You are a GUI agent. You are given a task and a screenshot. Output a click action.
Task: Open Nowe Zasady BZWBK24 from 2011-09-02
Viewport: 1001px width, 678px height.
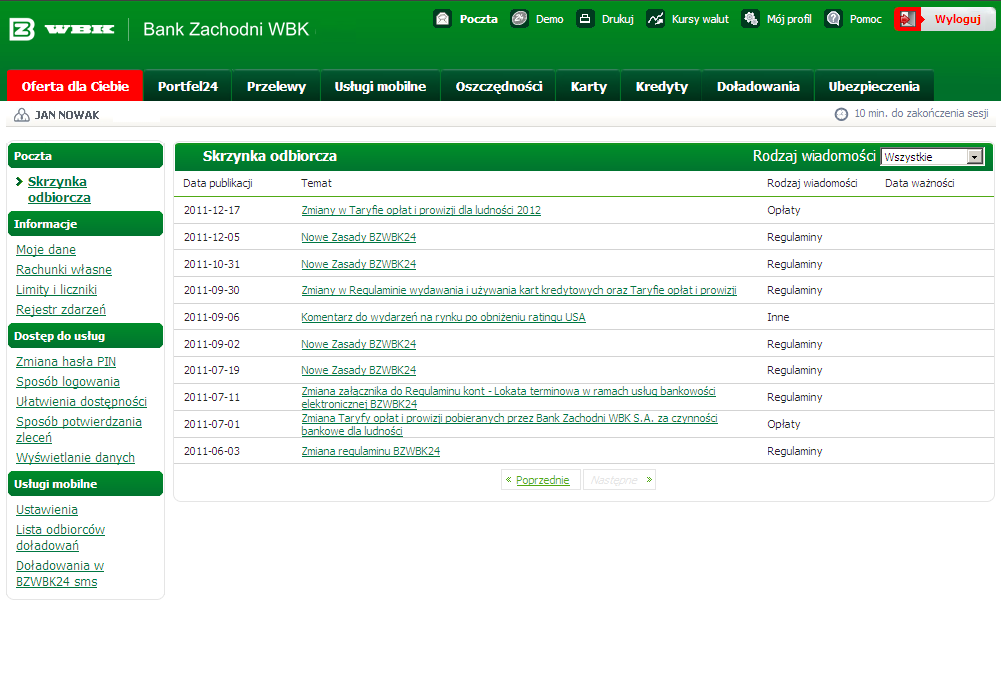point(358,344)
